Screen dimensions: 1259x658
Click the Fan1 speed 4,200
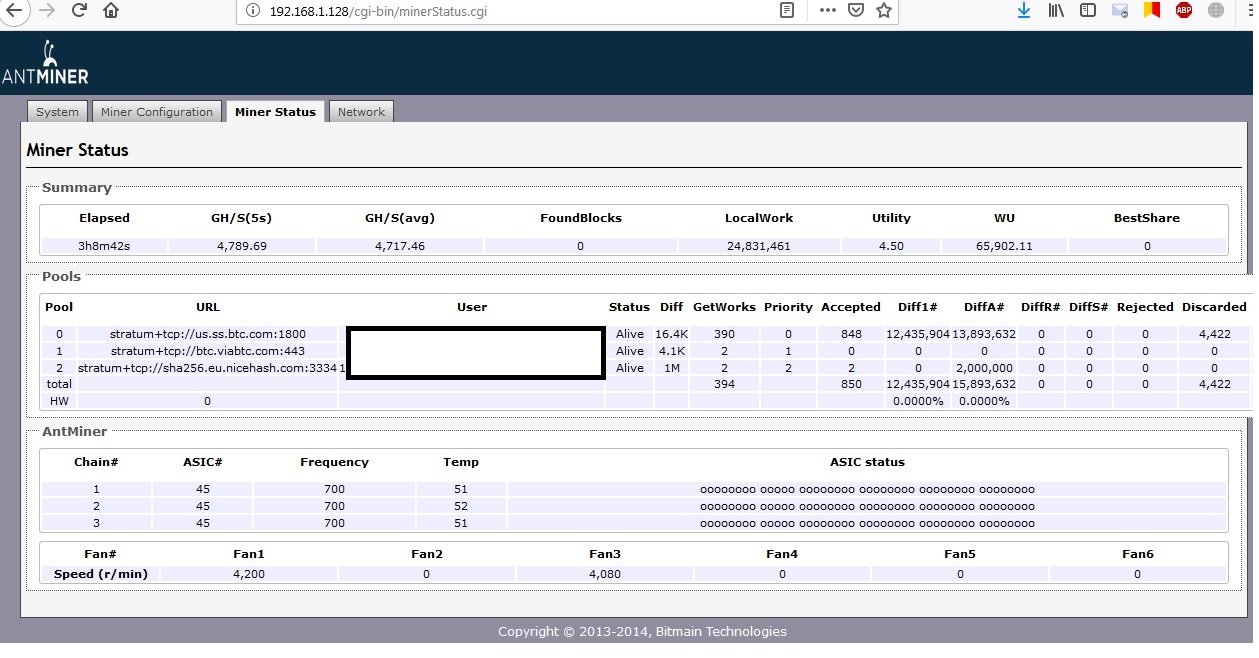pos(248,574)
